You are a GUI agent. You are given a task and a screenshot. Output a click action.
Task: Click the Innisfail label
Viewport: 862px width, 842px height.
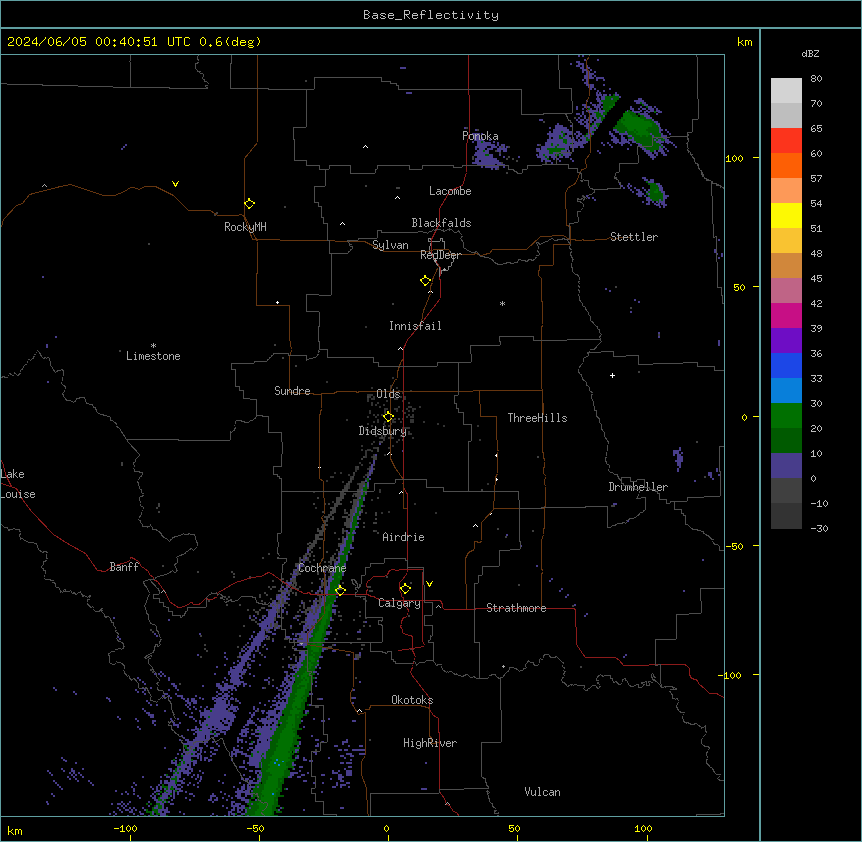[415, 326]
